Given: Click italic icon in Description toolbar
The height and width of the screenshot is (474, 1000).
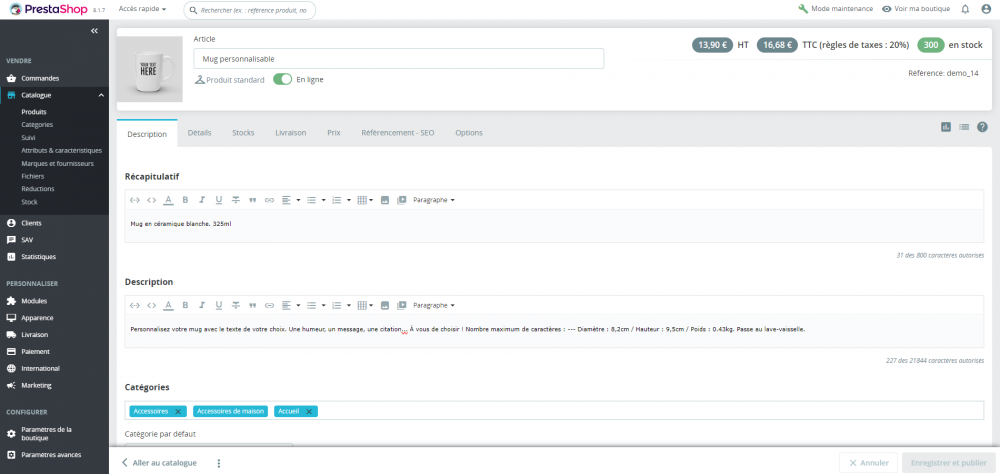Looking at the screenshot, I should [202, 305].
